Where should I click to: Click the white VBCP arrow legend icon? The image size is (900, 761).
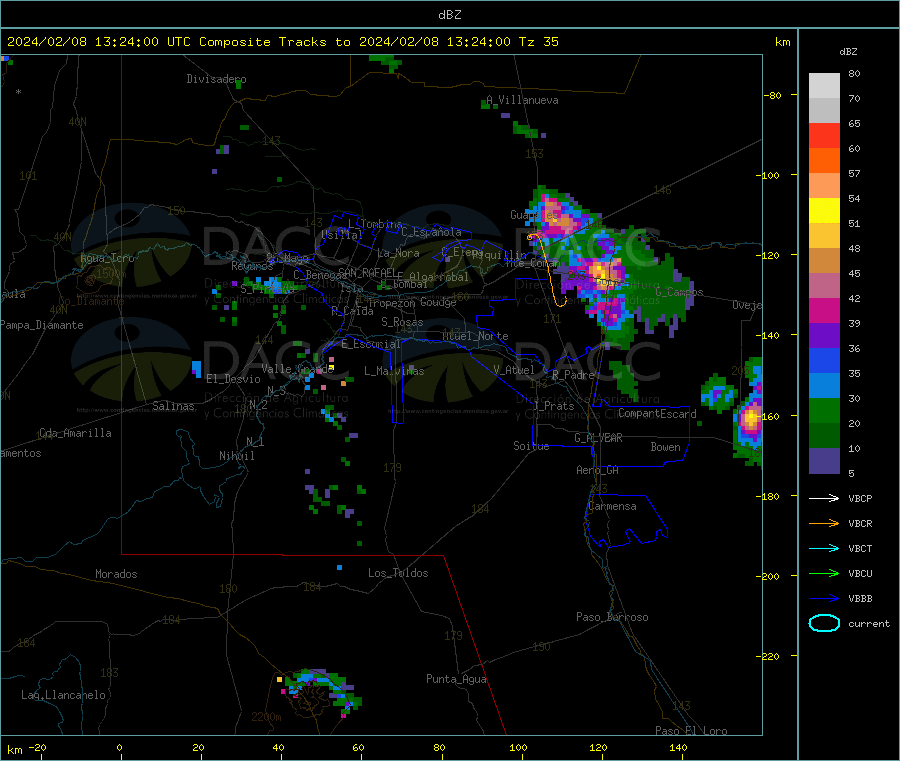coord(824,498)
